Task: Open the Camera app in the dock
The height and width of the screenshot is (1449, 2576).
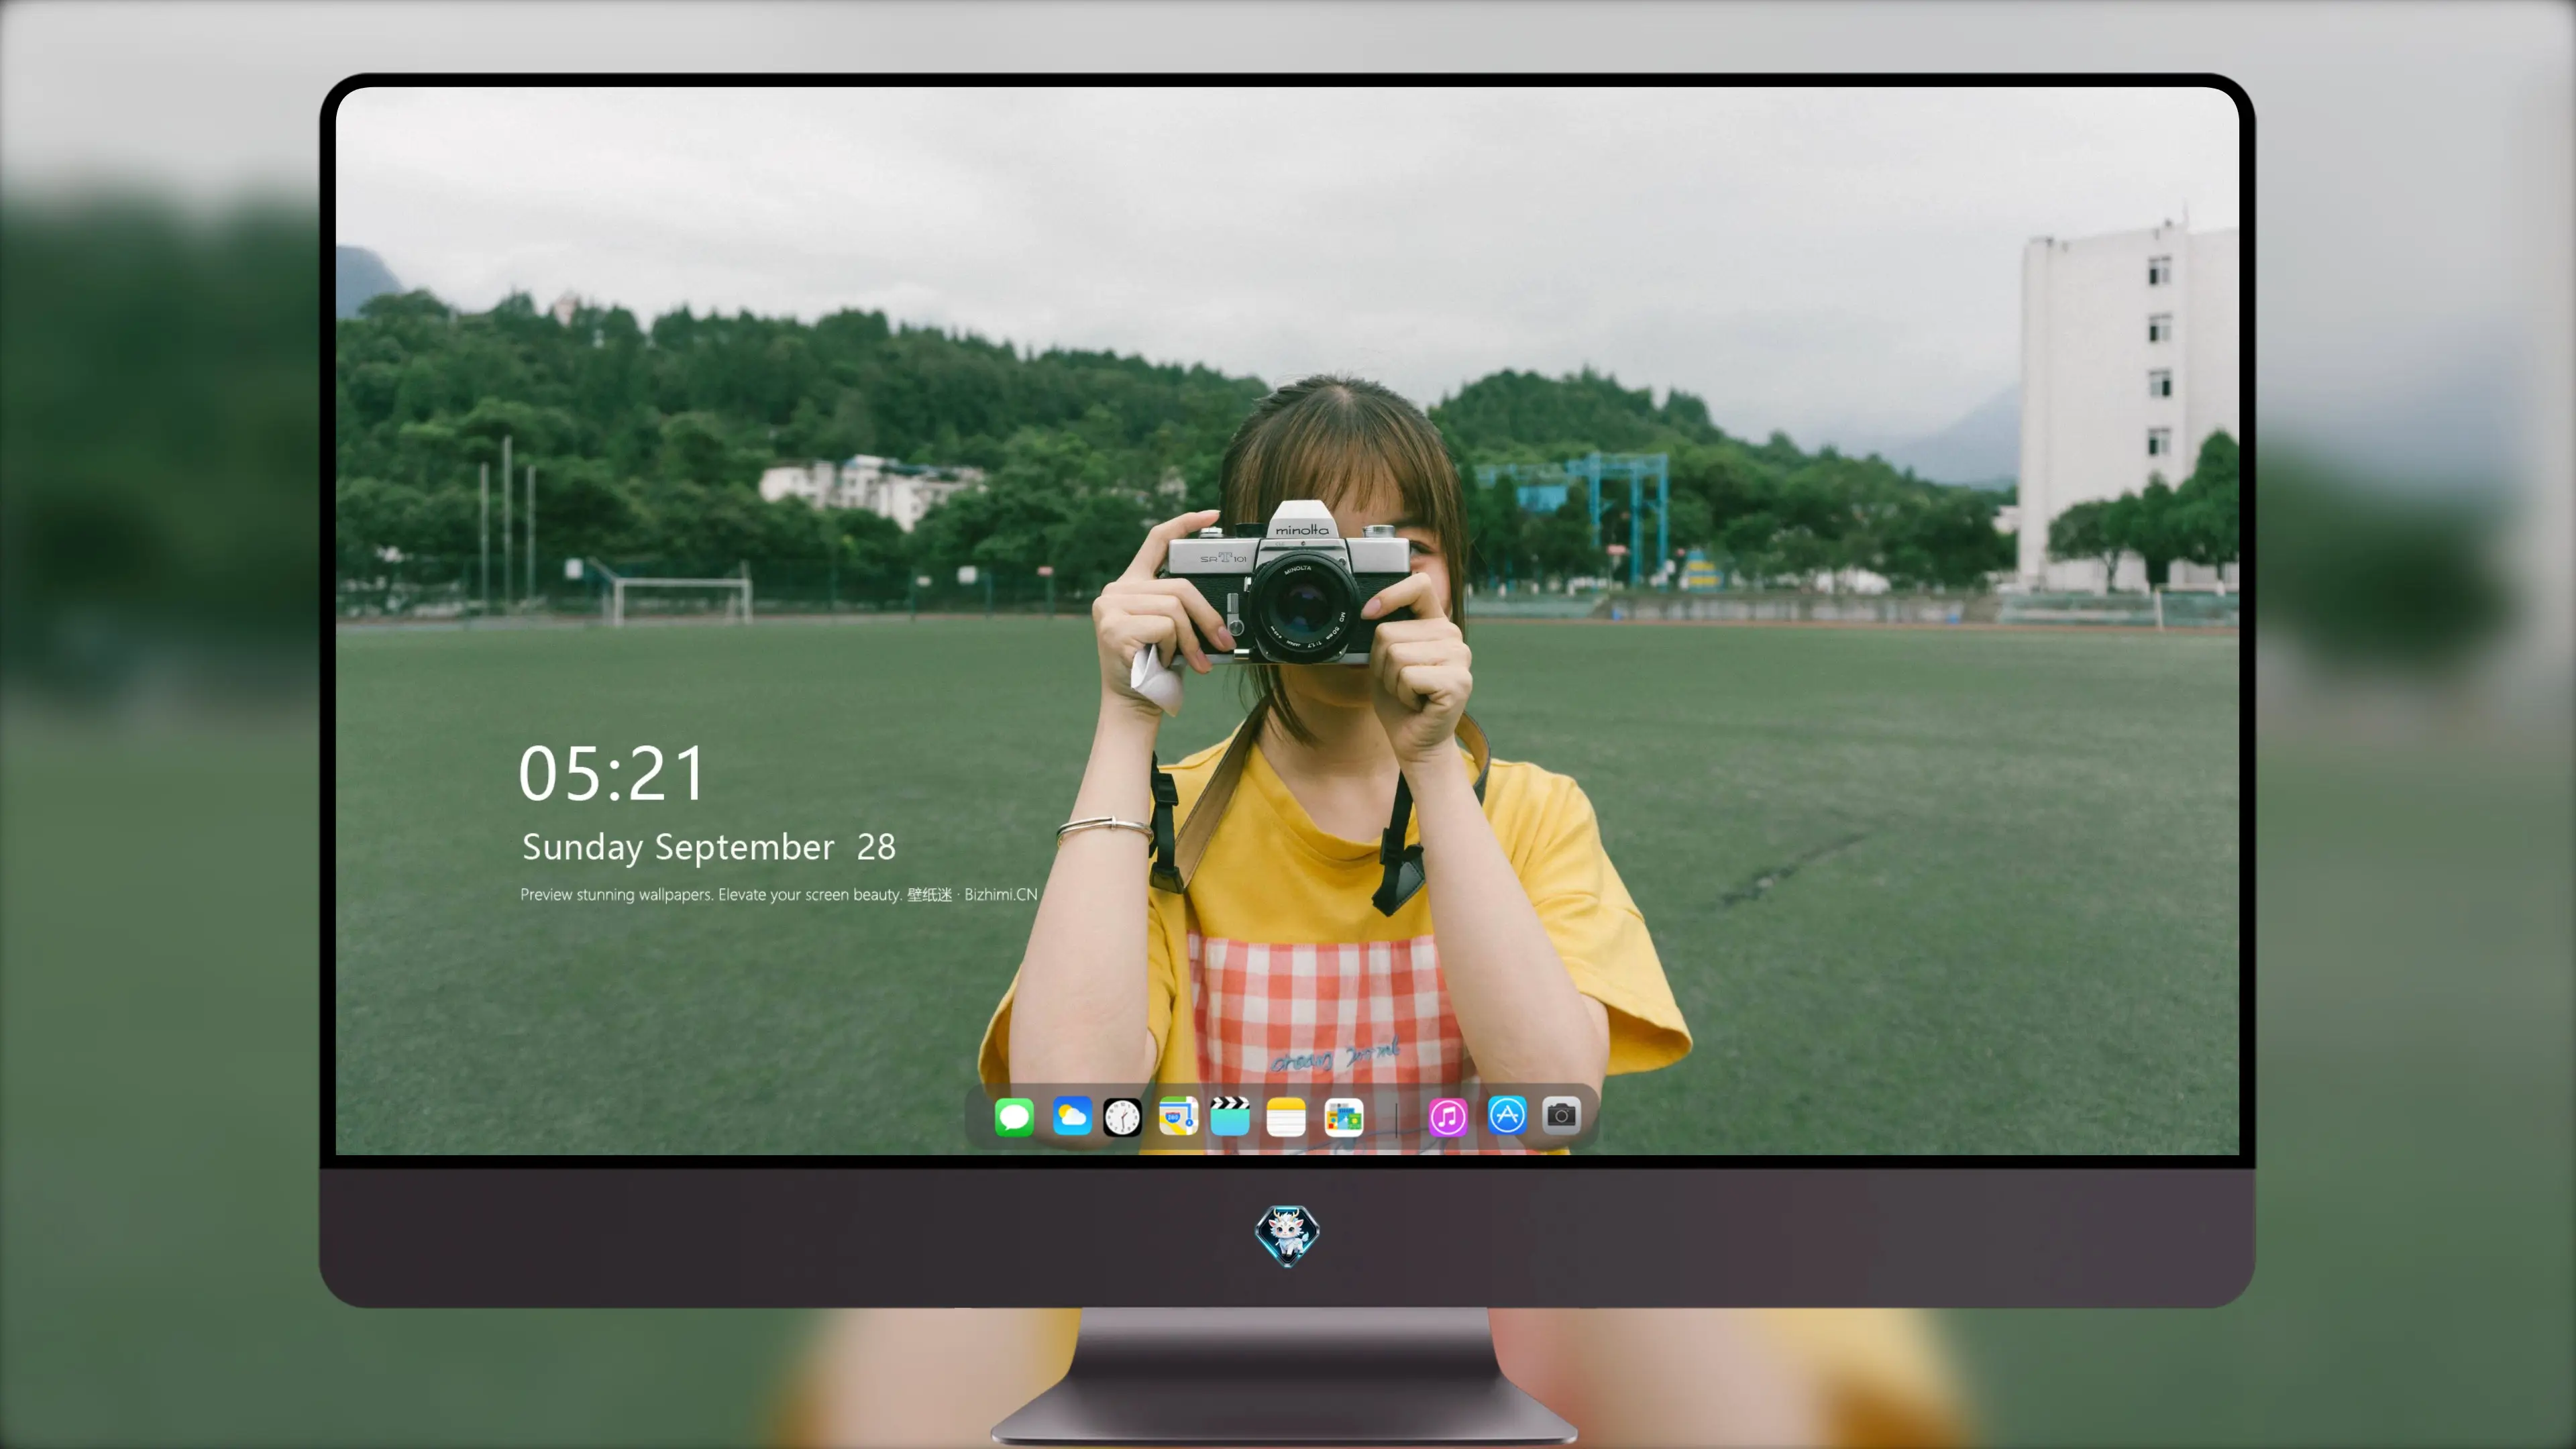Action: pos(1561,1116)
